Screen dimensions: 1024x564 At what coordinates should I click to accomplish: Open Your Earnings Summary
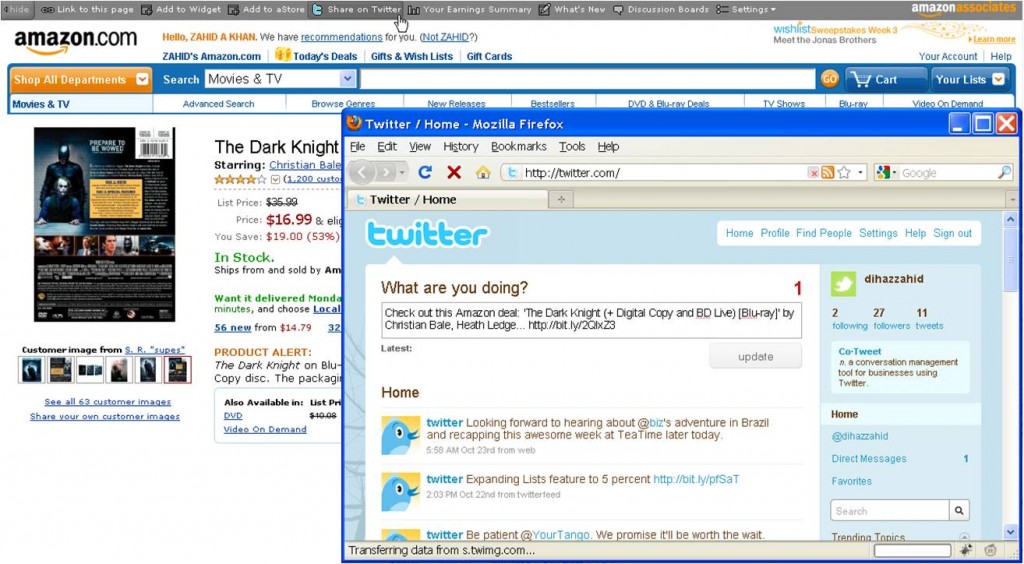coord(469,10)
